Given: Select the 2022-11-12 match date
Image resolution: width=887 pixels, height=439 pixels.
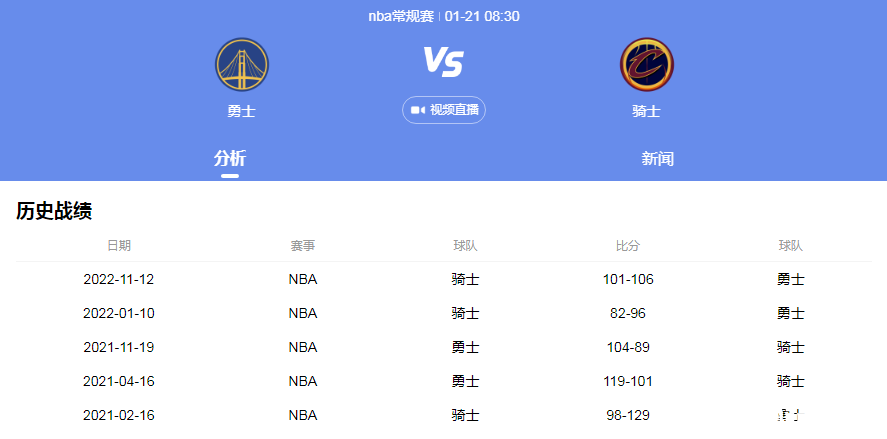Looking at the screenshot, I should tap(118, 279).
